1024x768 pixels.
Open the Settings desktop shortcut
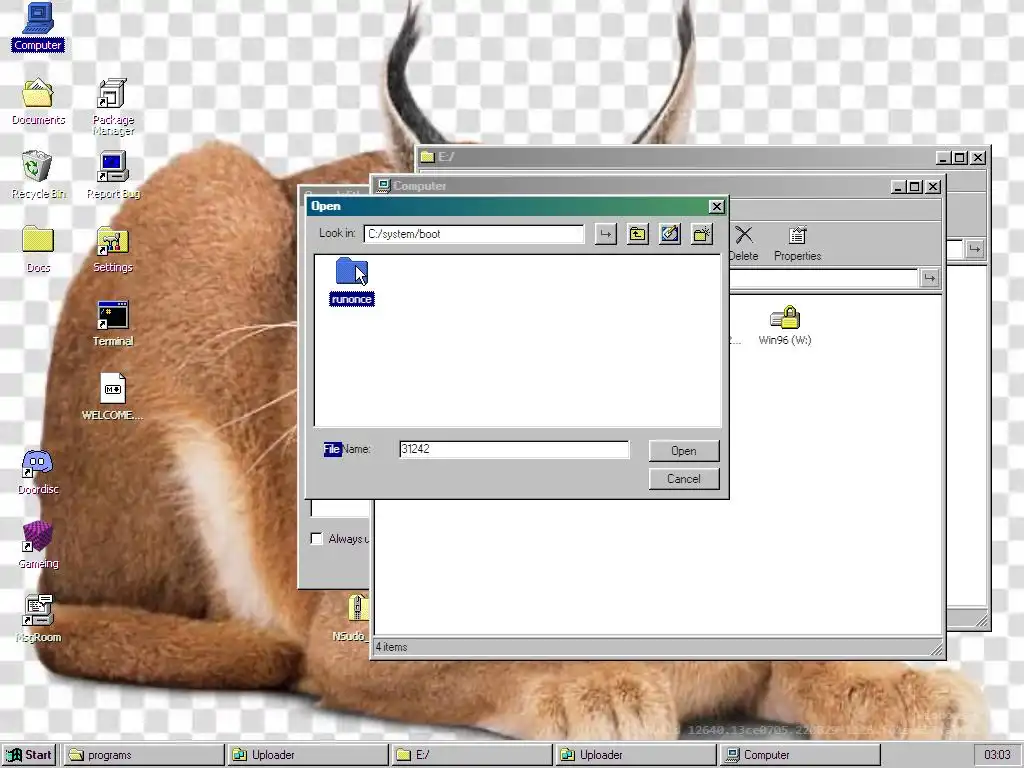click(113, 249)
